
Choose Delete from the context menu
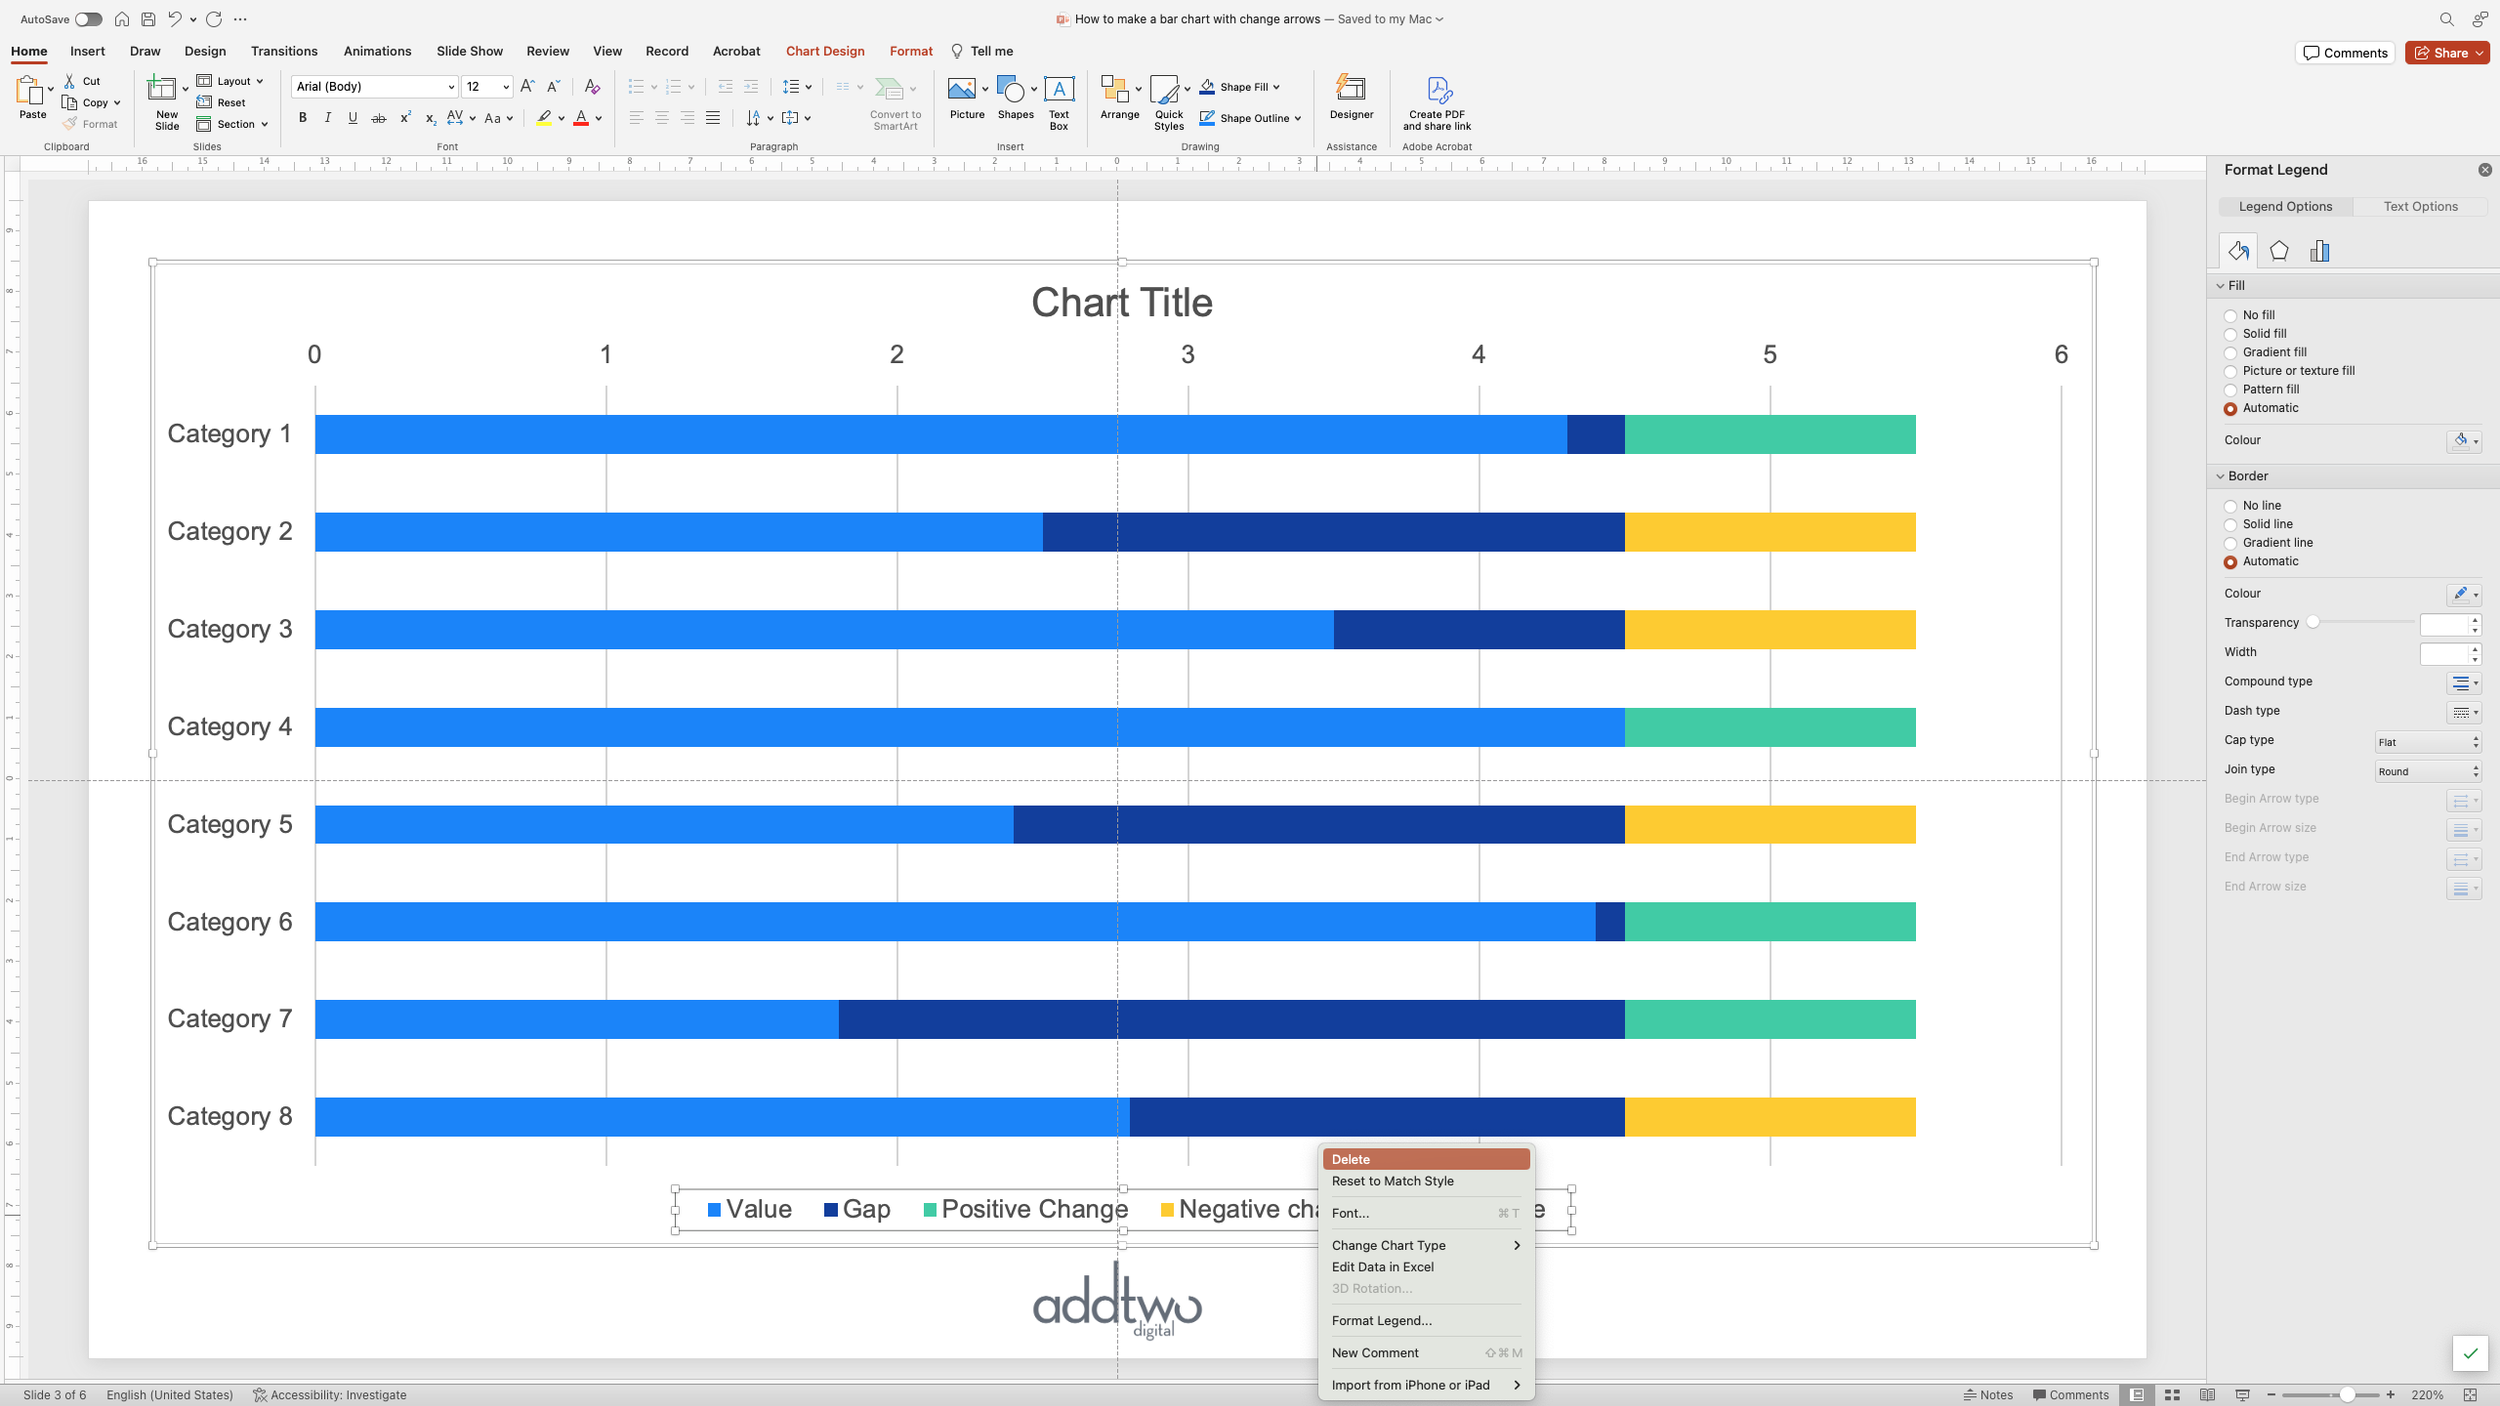1425,1159
